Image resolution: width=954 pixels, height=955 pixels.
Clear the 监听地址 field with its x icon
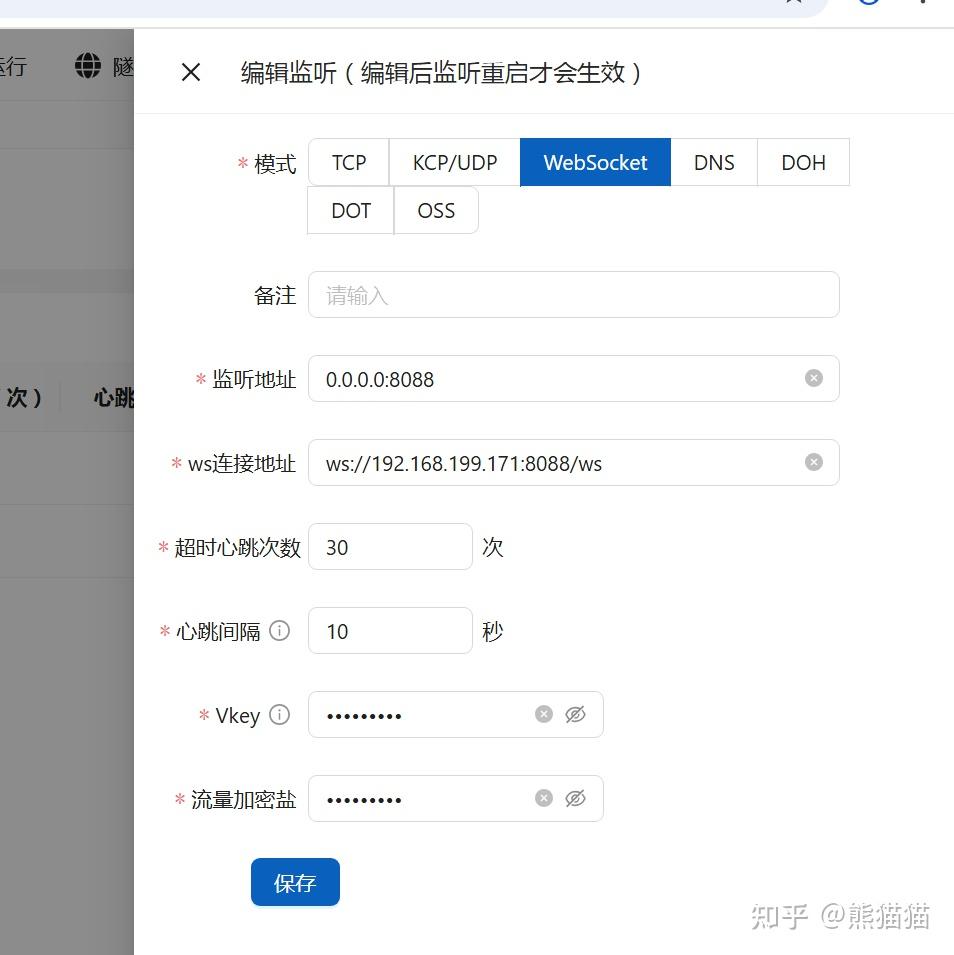pos(813,378)
